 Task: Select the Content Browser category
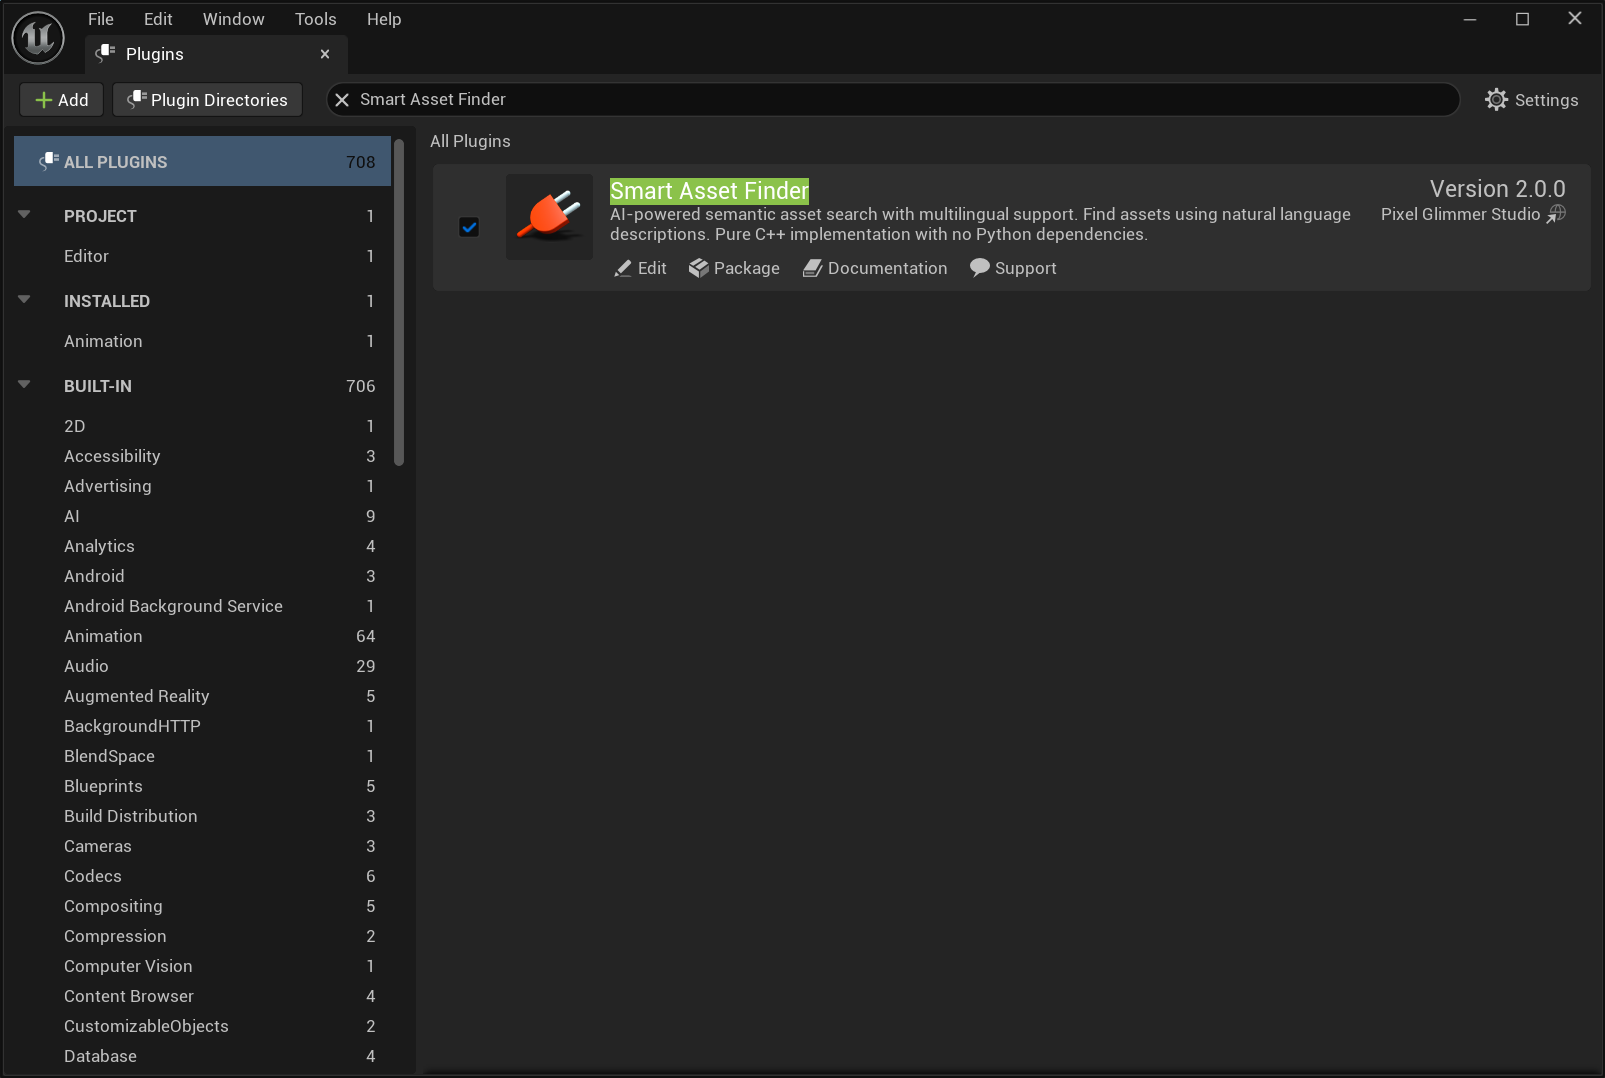(202, 996)
